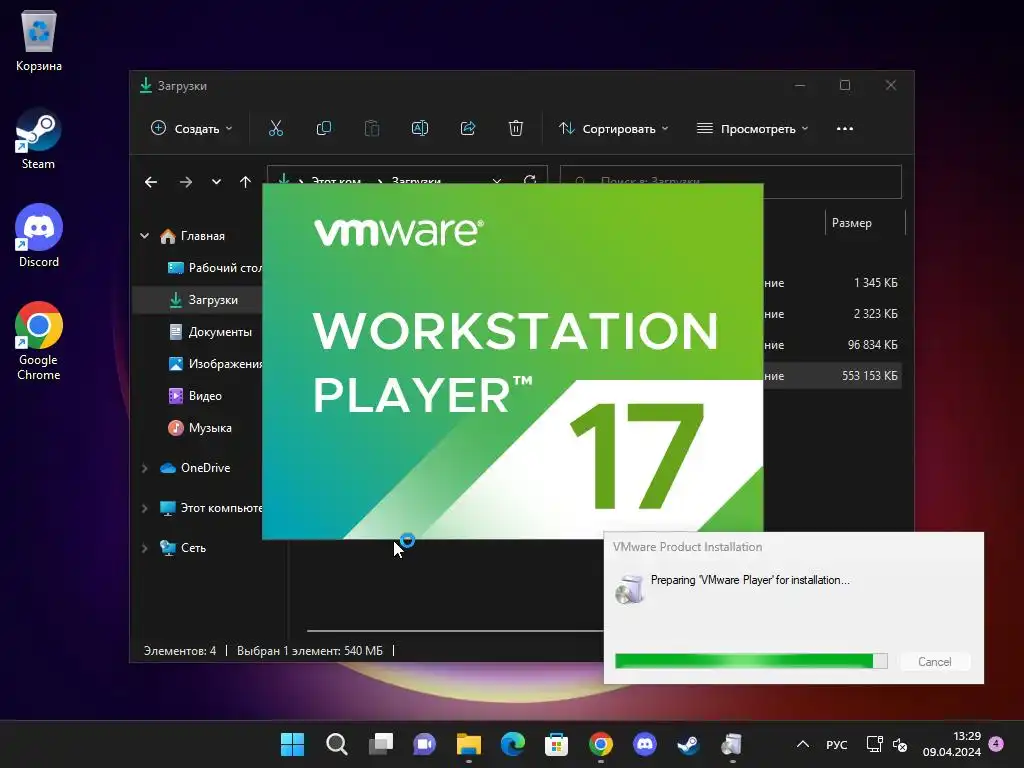Open the Chat app on taskbar

point(424,744)
